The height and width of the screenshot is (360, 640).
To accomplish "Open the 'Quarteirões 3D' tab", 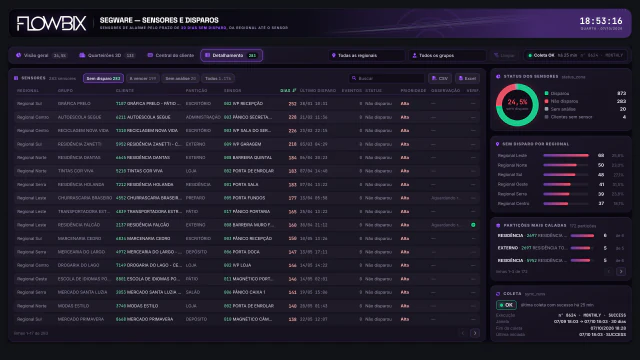I will coord(106,56).
